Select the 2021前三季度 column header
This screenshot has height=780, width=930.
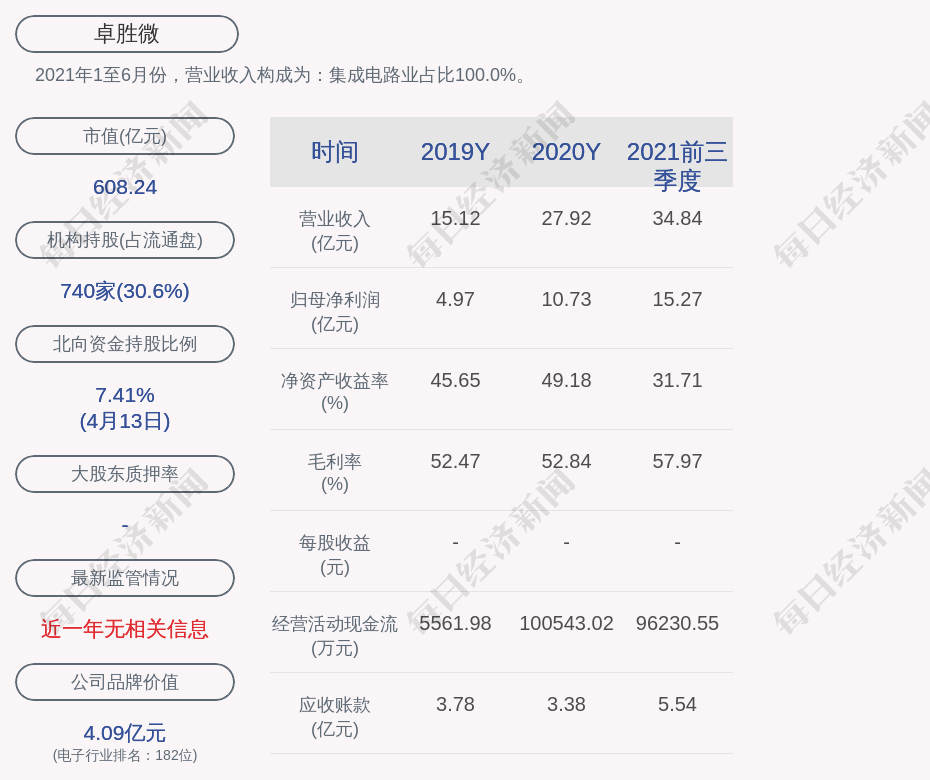click(677, 165)
